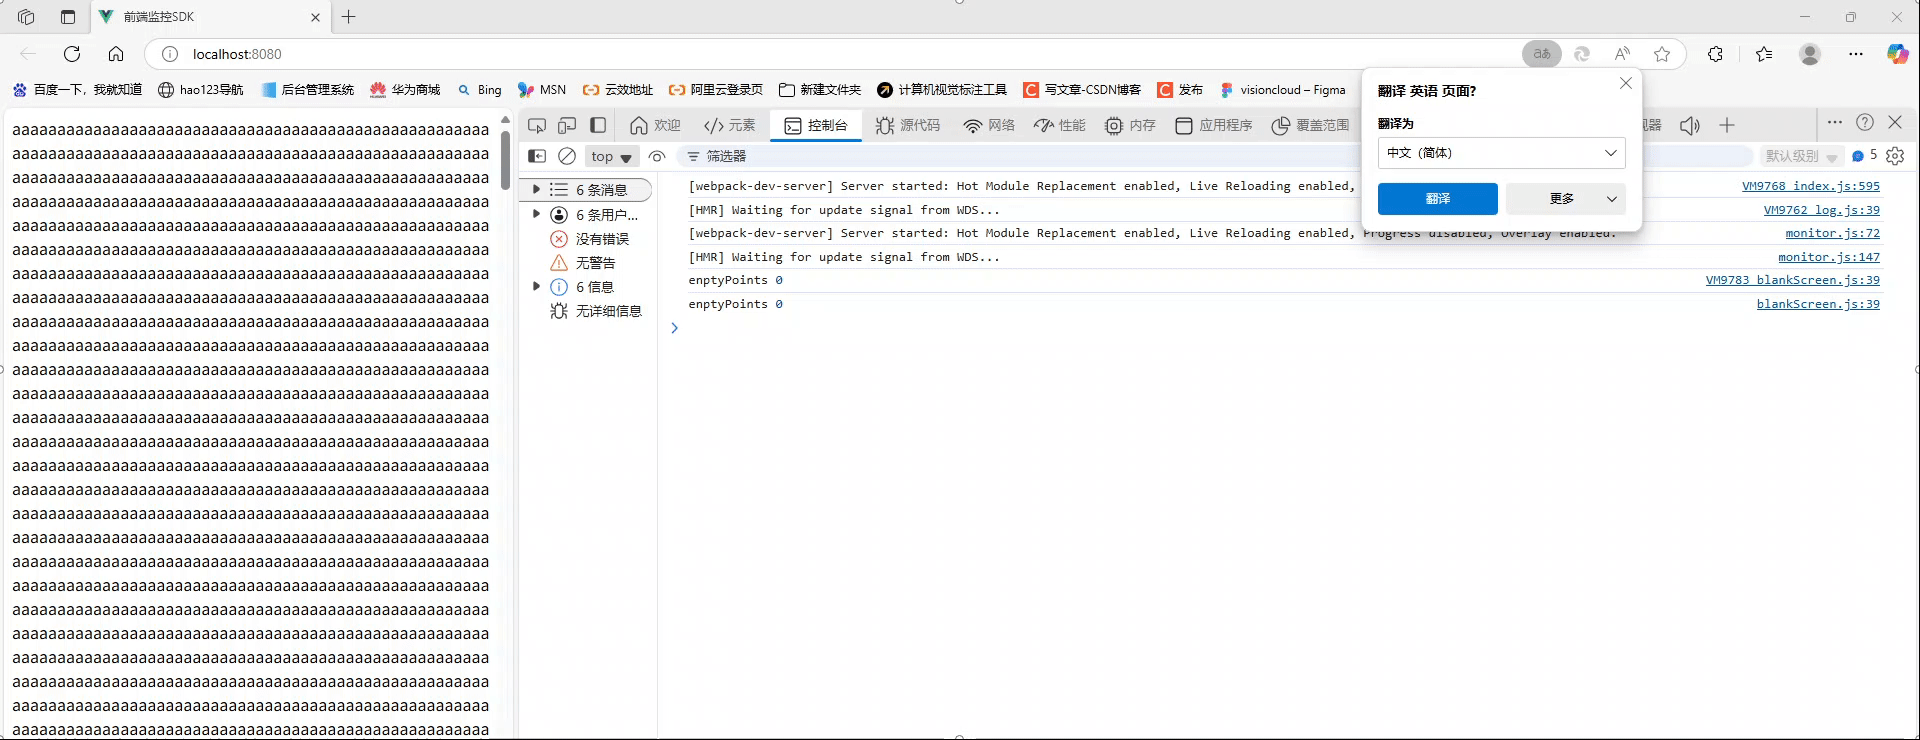This screenshot has width=1920, height=740.
Task: Open the workspaces icon in title bar
Action: click(26, 17)
